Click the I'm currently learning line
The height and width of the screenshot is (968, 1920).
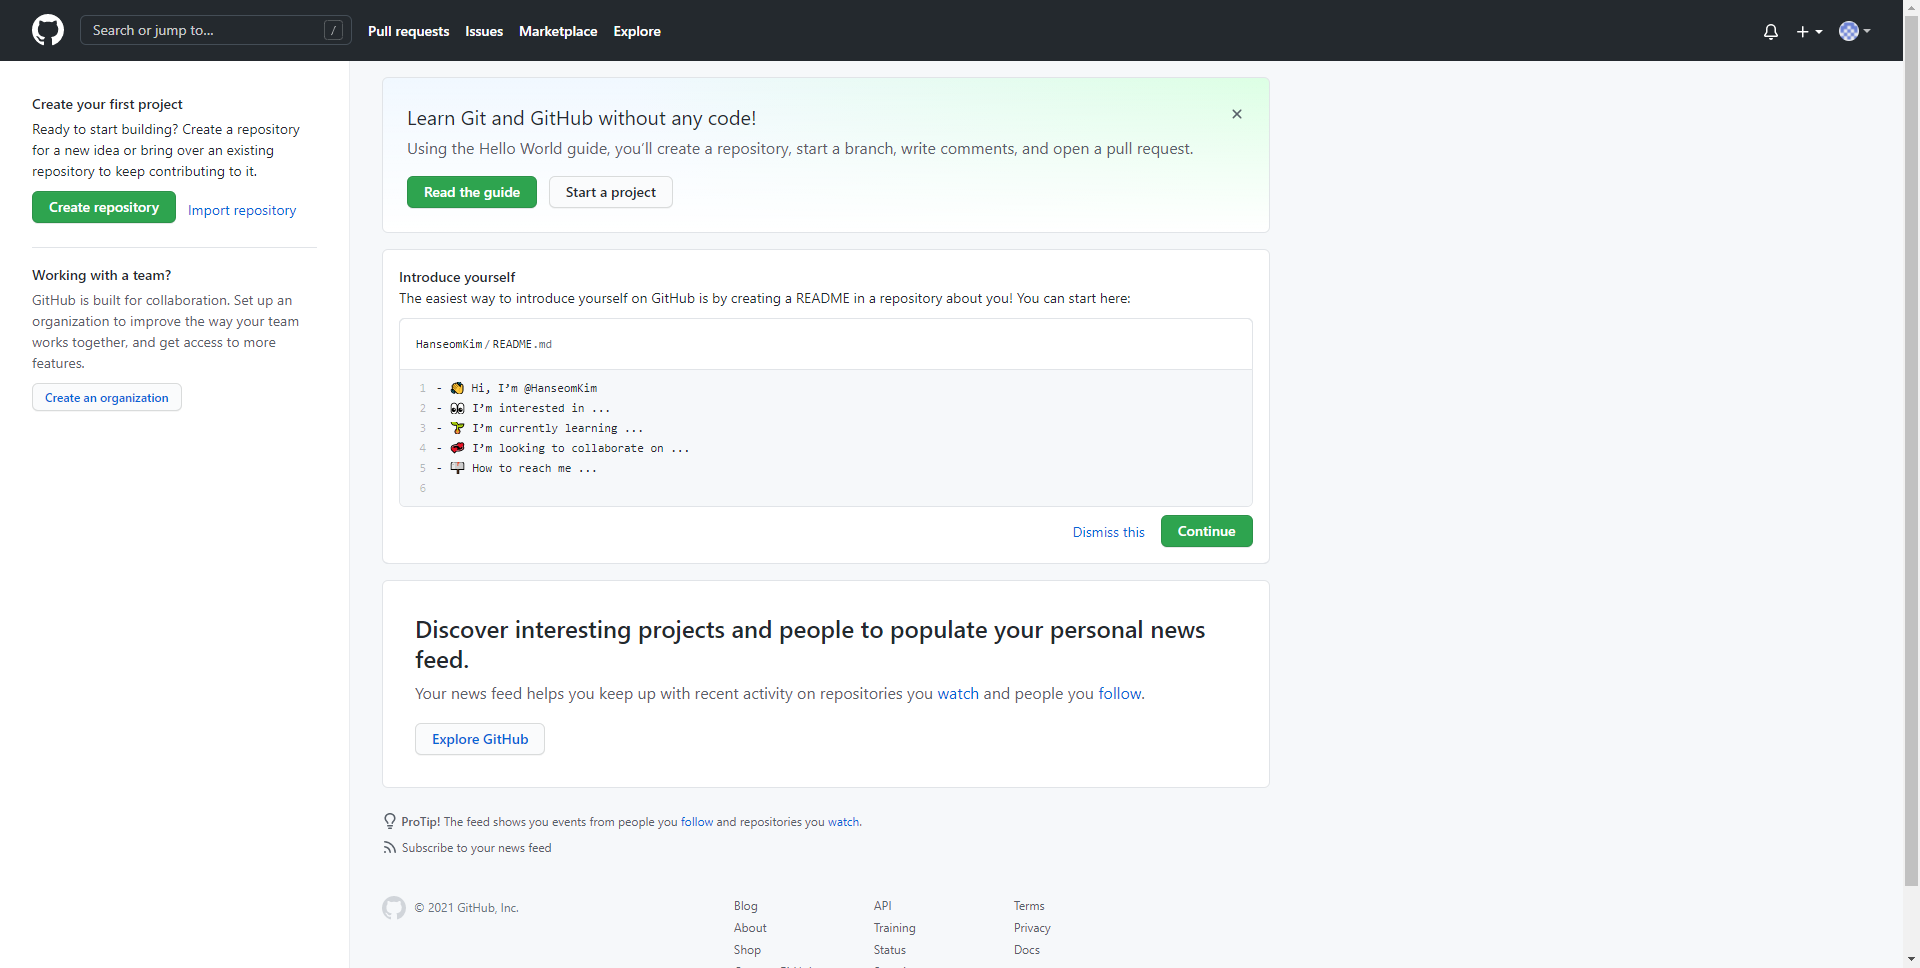(557, 428)
